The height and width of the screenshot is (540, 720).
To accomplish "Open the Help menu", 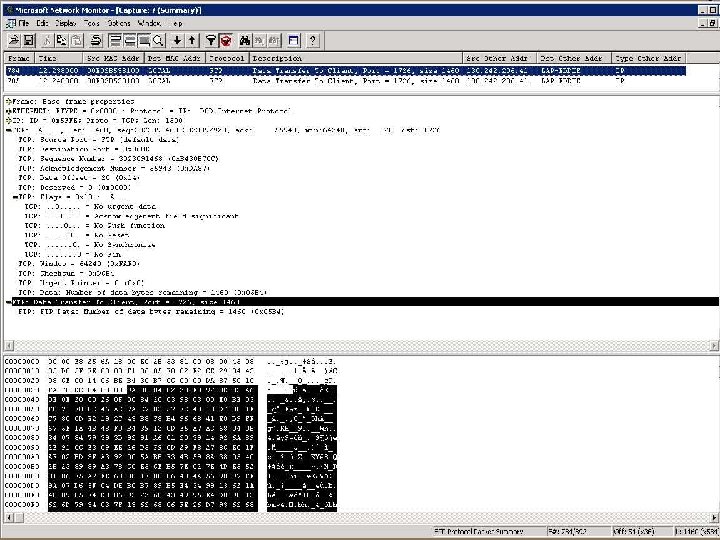I will point(177,23).
